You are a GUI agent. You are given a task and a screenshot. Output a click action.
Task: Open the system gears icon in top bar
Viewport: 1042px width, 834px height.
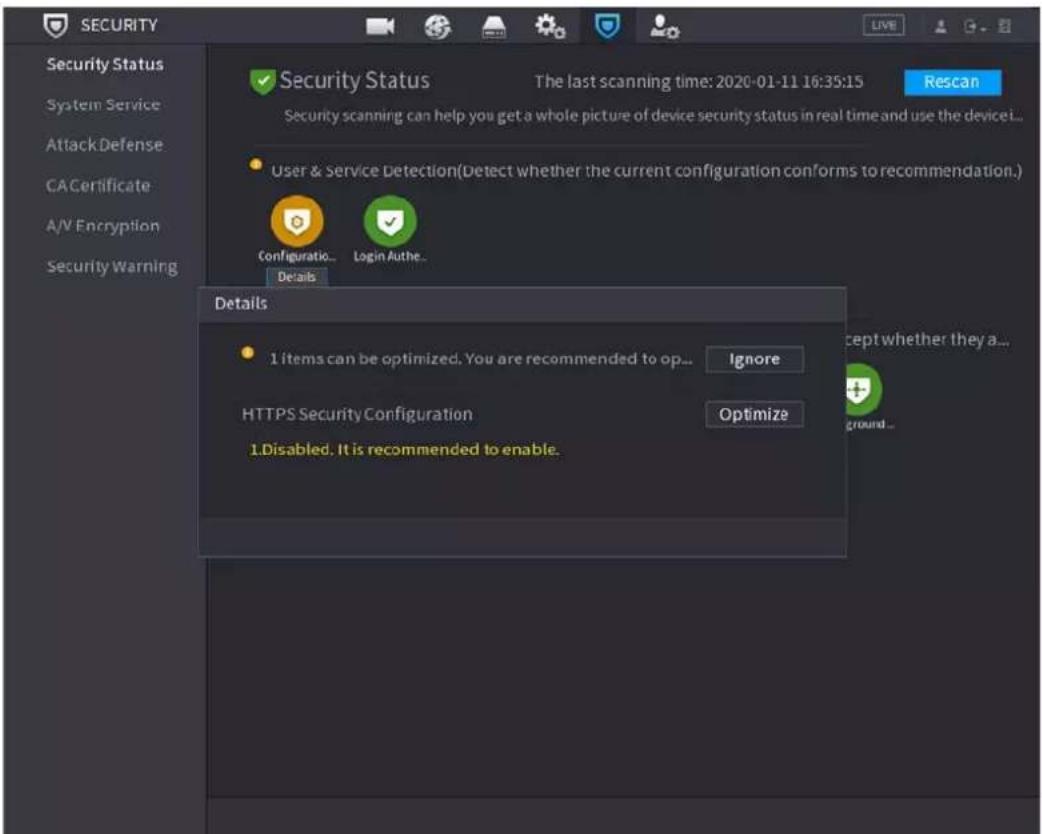[550, 27]
